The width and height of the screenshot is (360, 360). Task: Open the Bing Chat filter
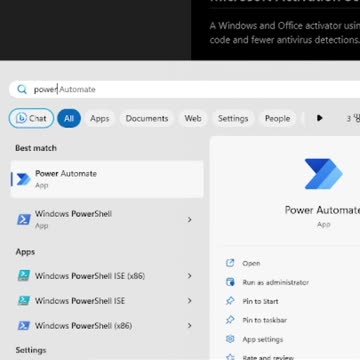click(x=31, y=118)
